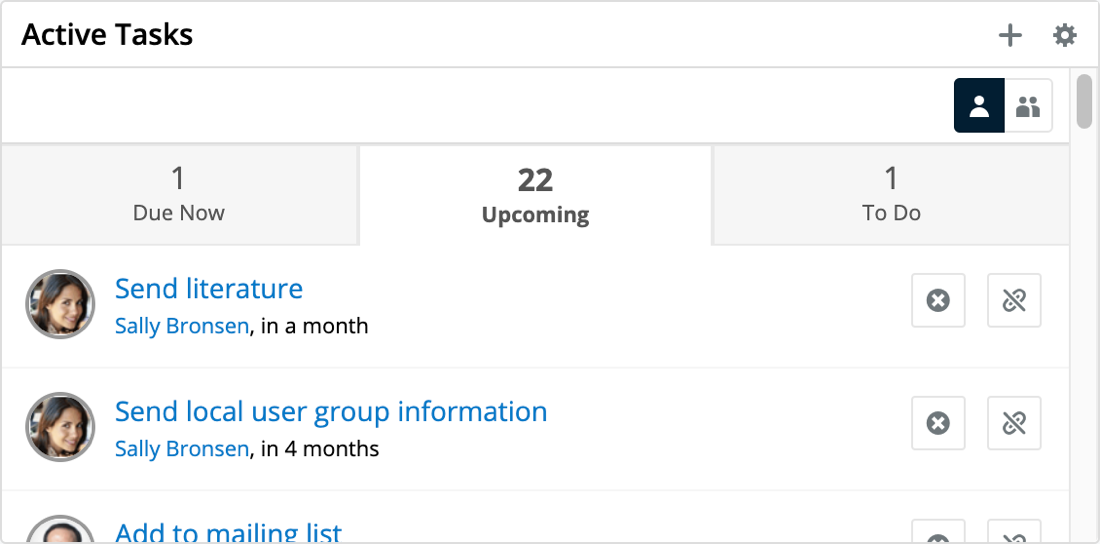Switch to the Due Now tab
This screenshot has height=544, width=1100.
point(179,195)
